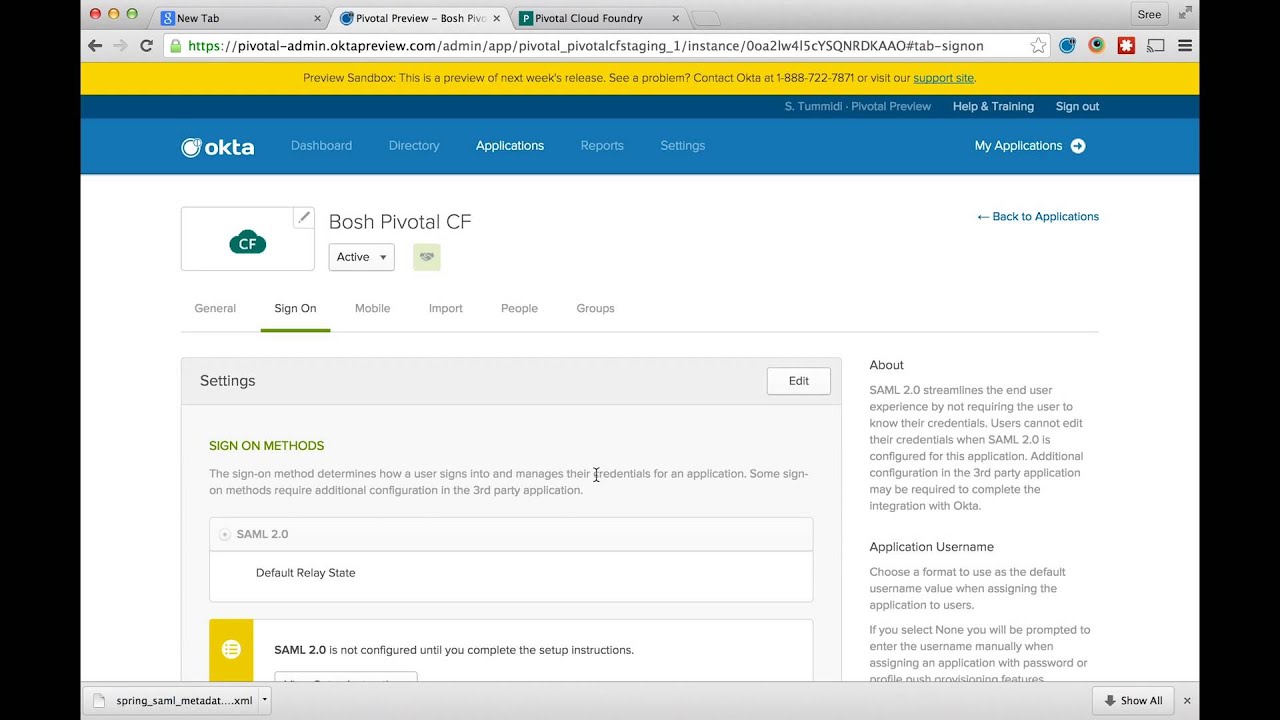Viewport: 1280px width, 720px height.
Task: Open the Settings menu in Okta nav
Action: pyautogui.click(x=683, y=146)
